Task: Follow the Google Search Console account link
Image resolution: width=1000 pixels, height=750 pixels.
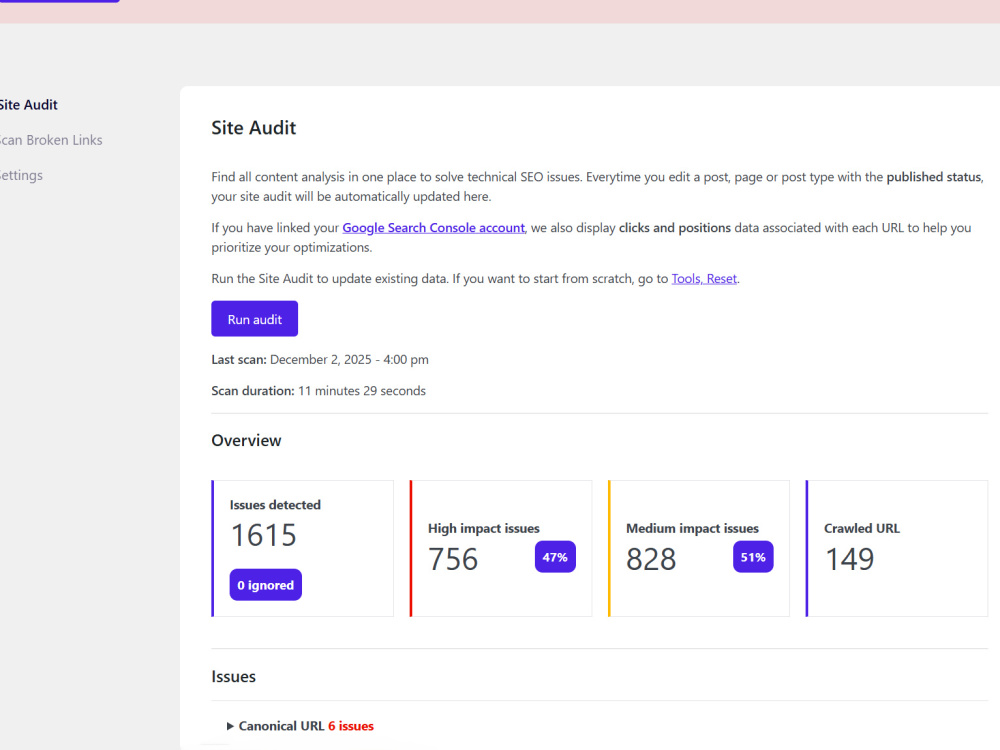Action: point(433,228)
